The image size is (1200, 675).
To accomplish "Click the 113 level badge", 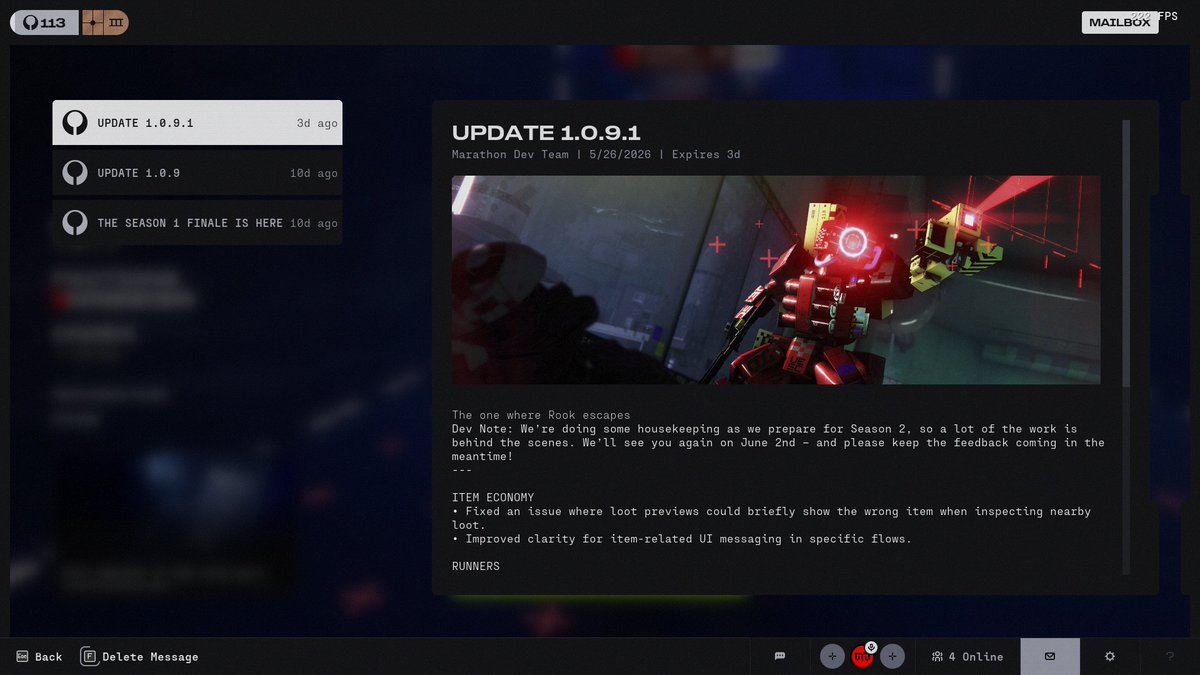I will coord(44,22).
